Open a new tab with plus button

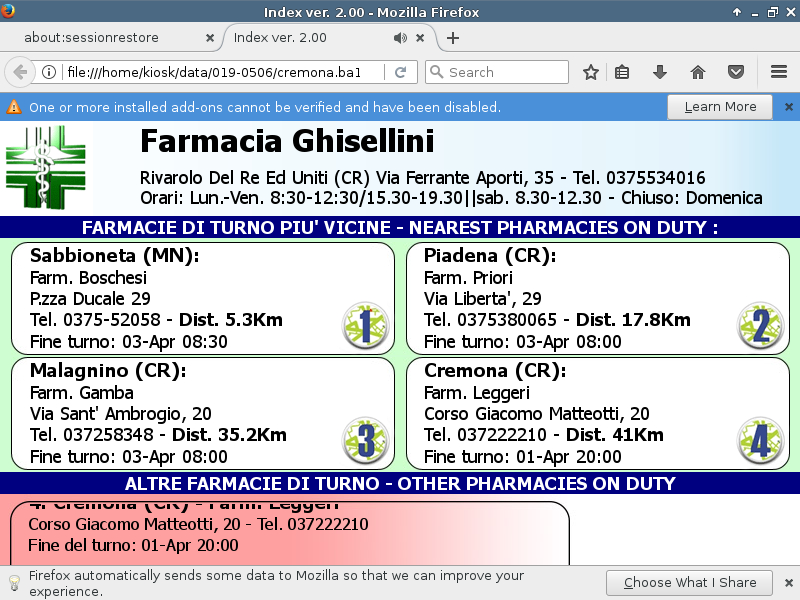pyautogui.click(x=453, y=38)
